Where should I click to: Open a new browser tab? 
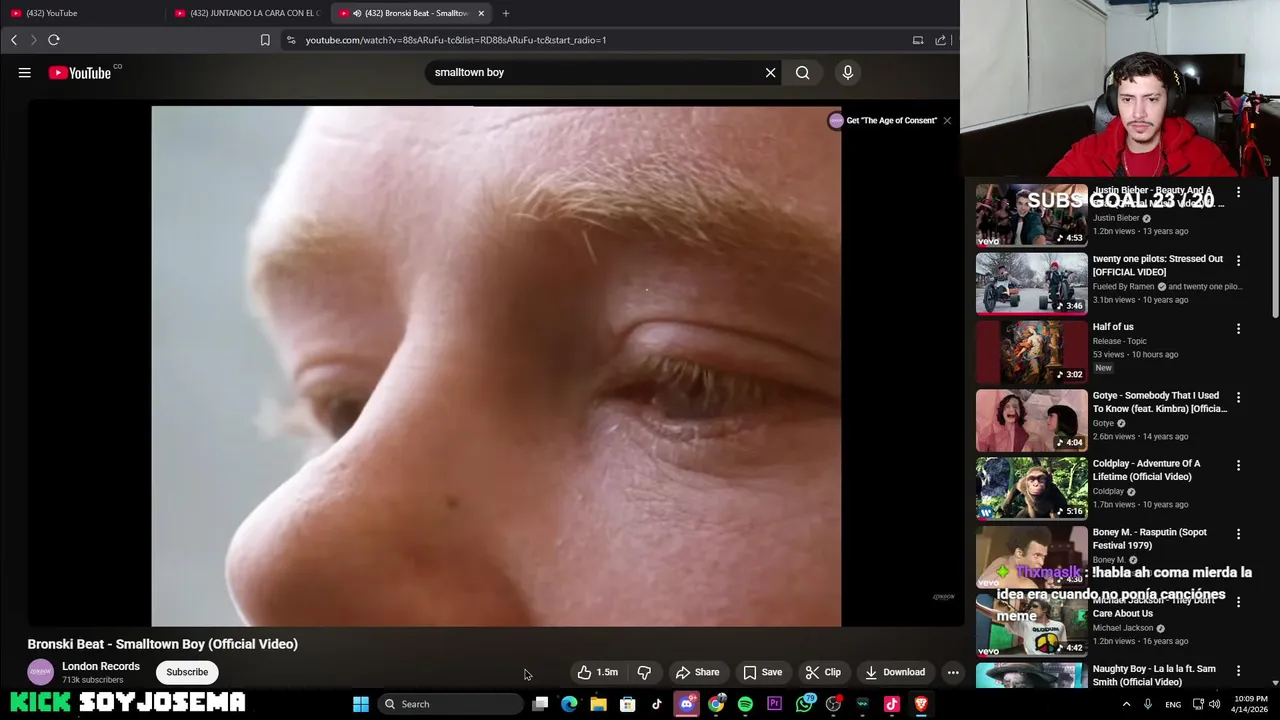pyautogui.click(x=506, y=13)
